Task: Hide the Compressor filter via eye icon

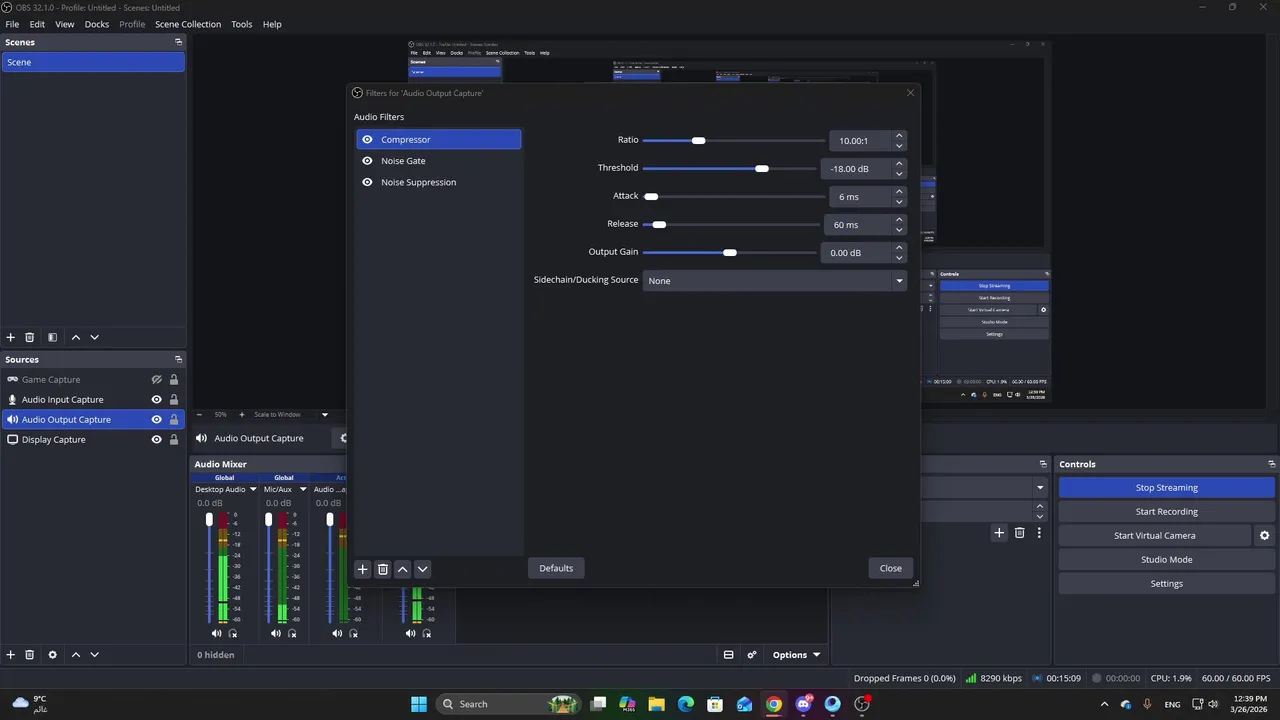Action: [367, 140]
